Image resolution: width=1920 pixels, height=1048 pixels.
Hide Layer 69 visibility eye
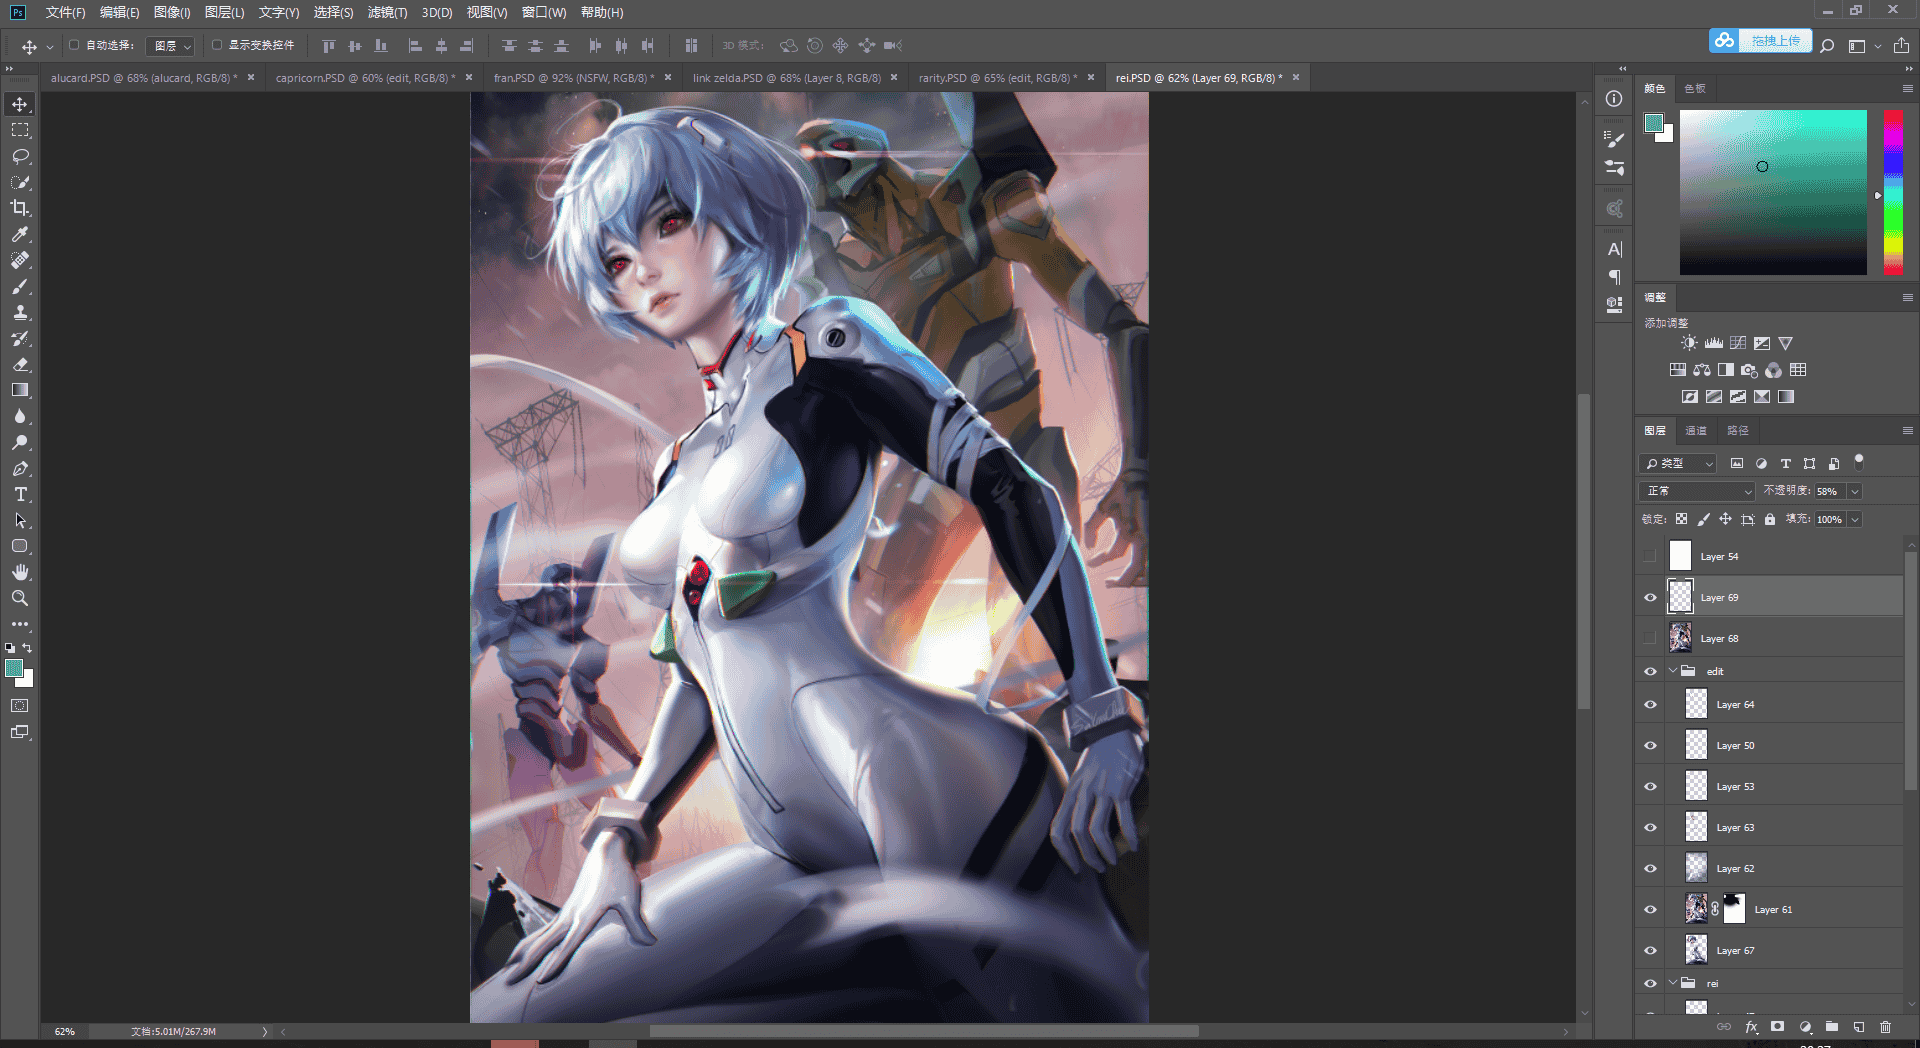coord(1650,598)
